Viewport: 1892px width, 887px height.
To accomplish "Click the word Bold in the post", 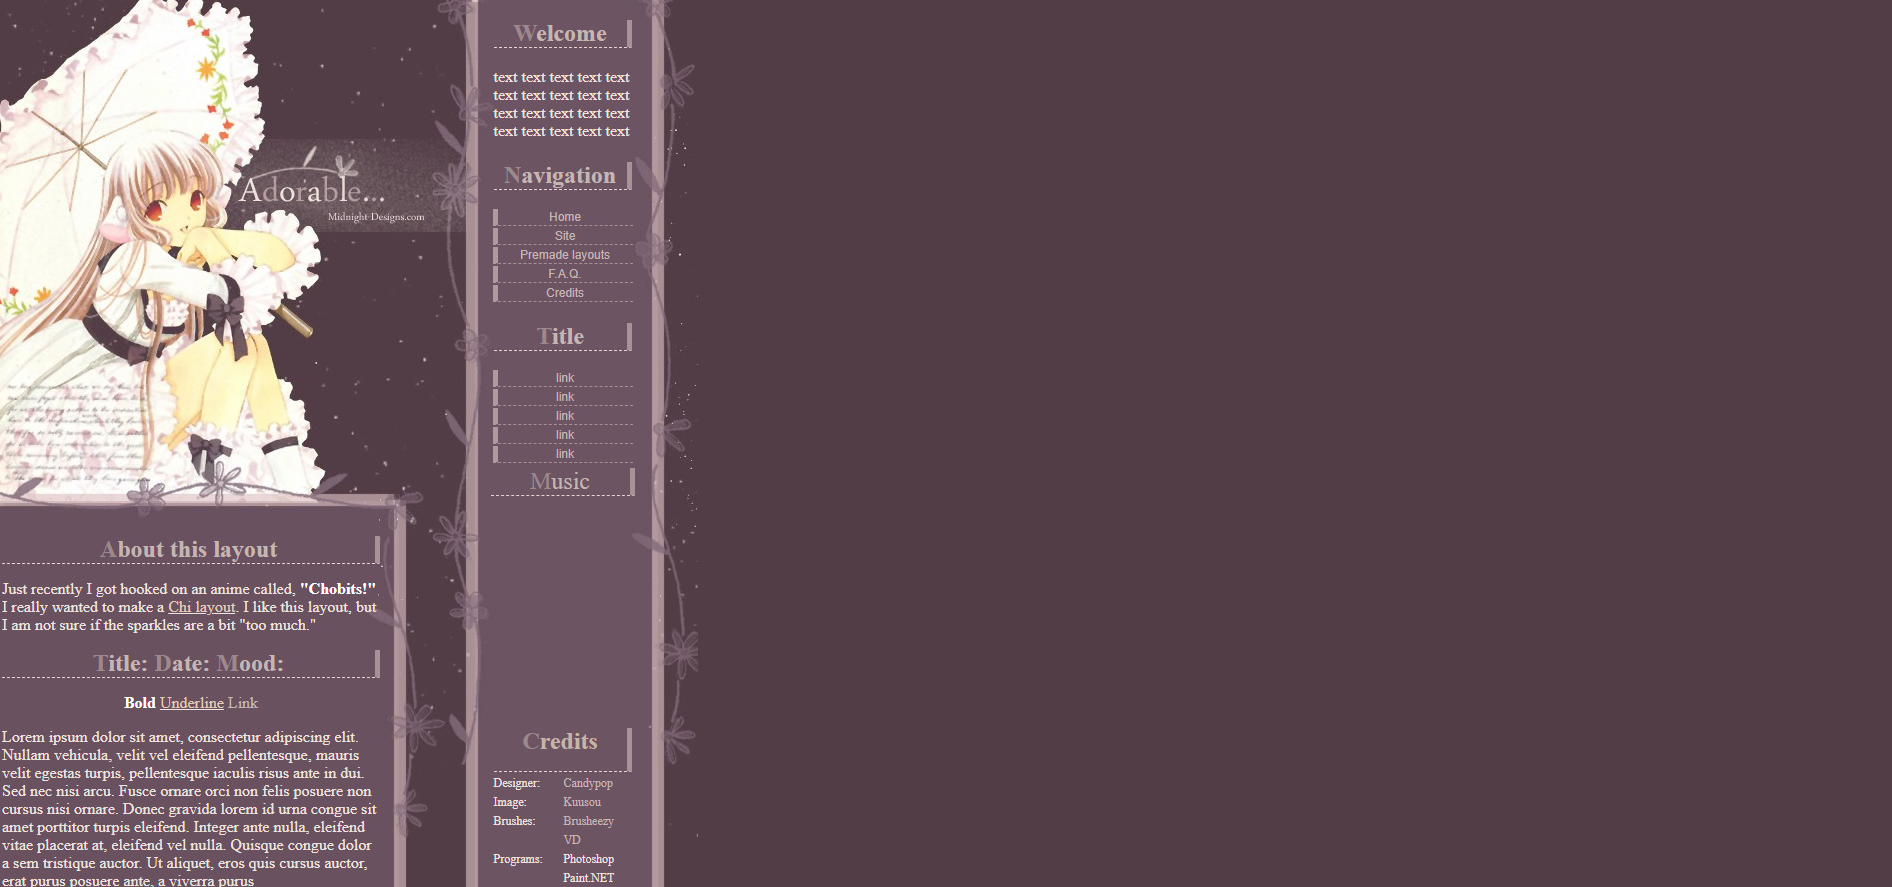I will point(140,703).
